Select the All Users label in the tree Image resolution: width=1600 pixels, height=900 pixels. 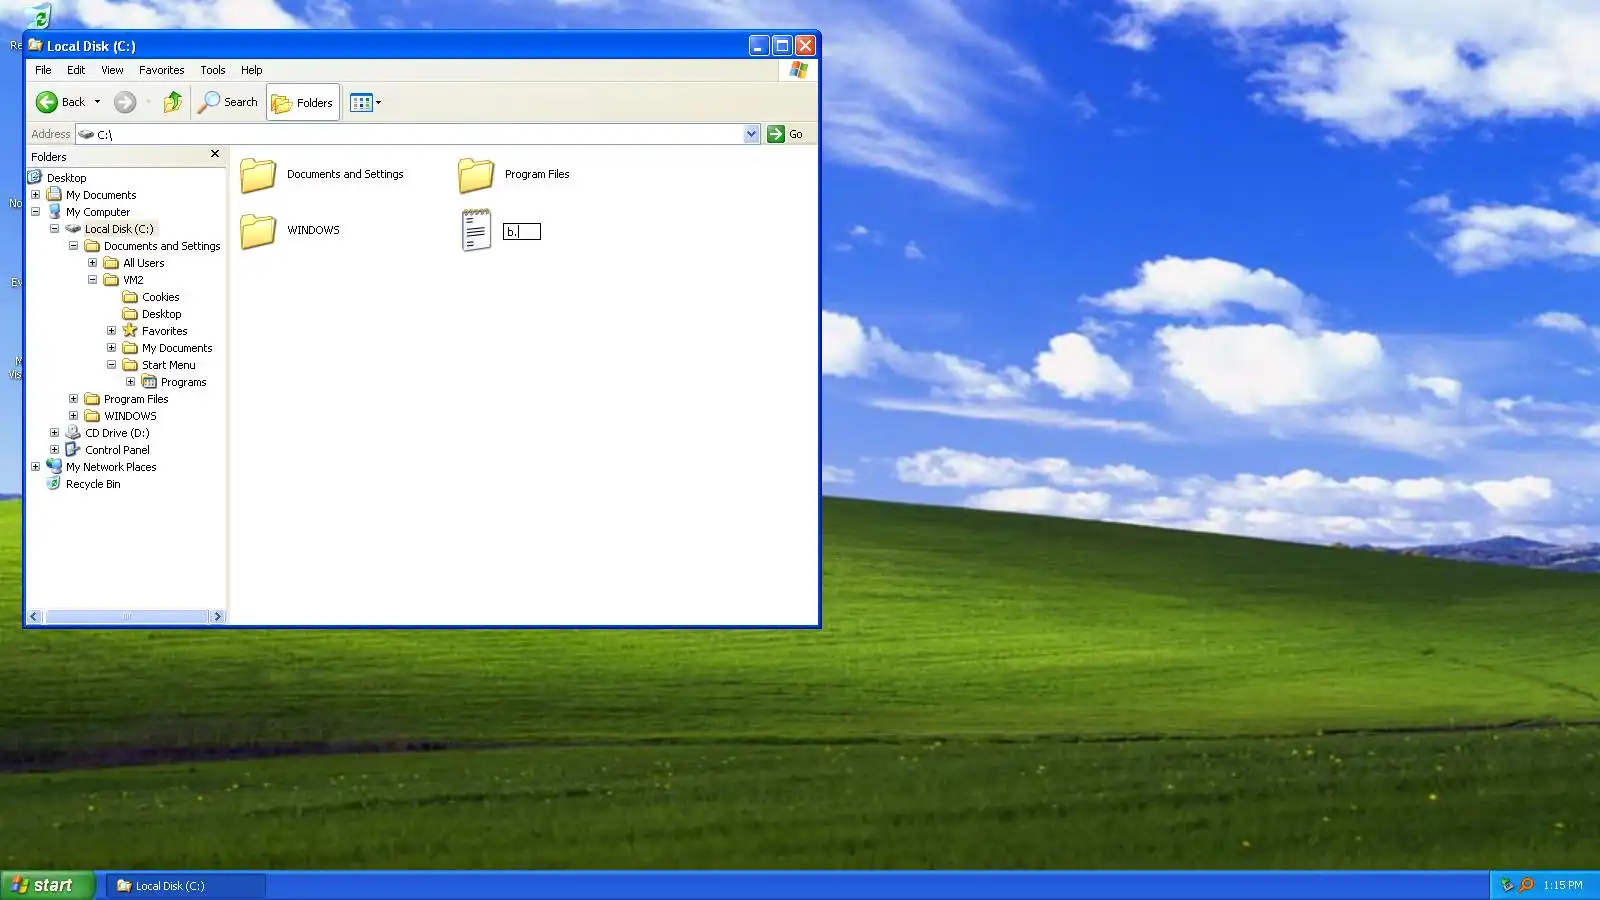144,263
